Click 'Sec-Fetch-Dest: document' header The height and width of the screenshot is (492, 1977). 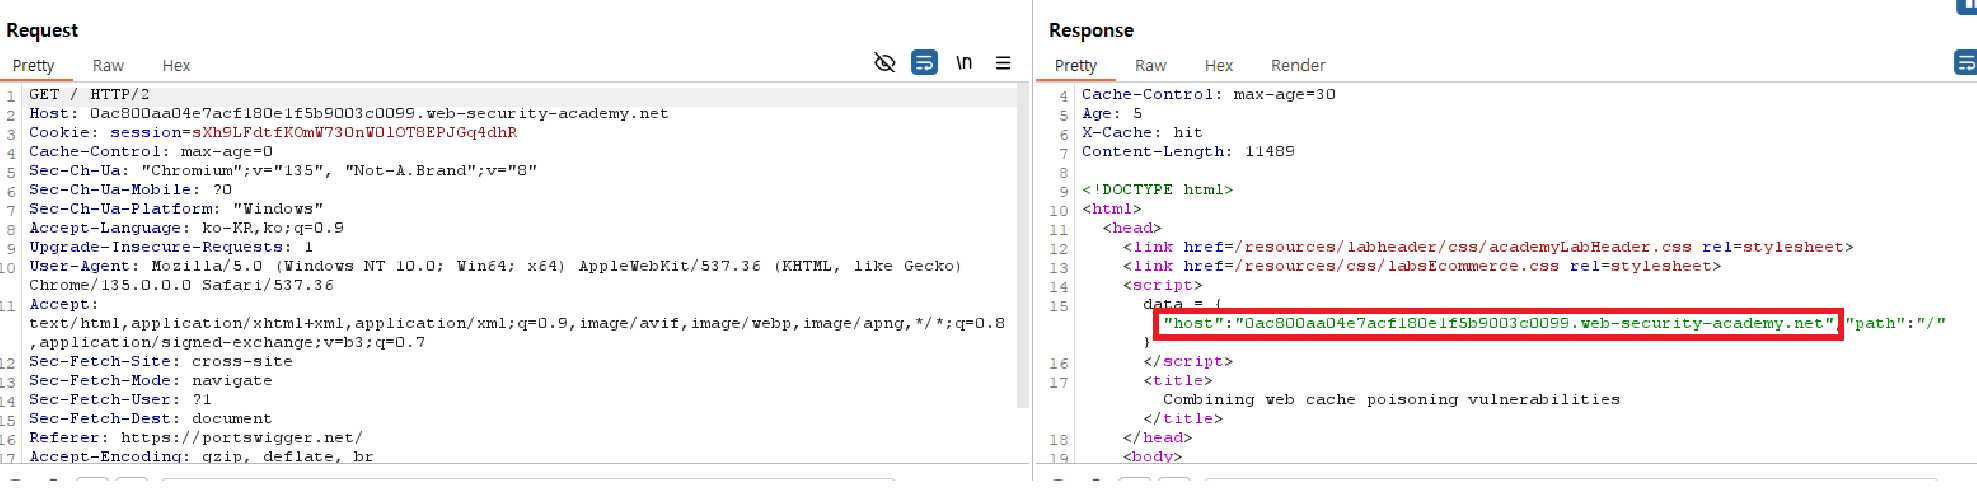pos(150,418)
